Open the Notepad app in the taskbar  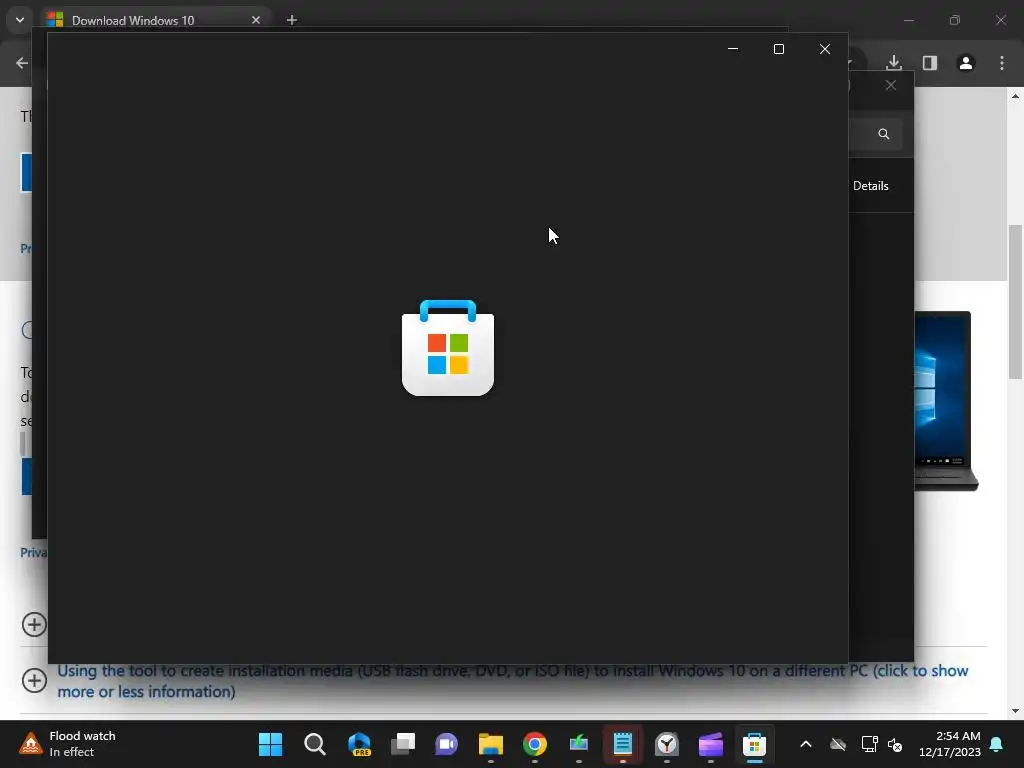(x=623, y=744)
